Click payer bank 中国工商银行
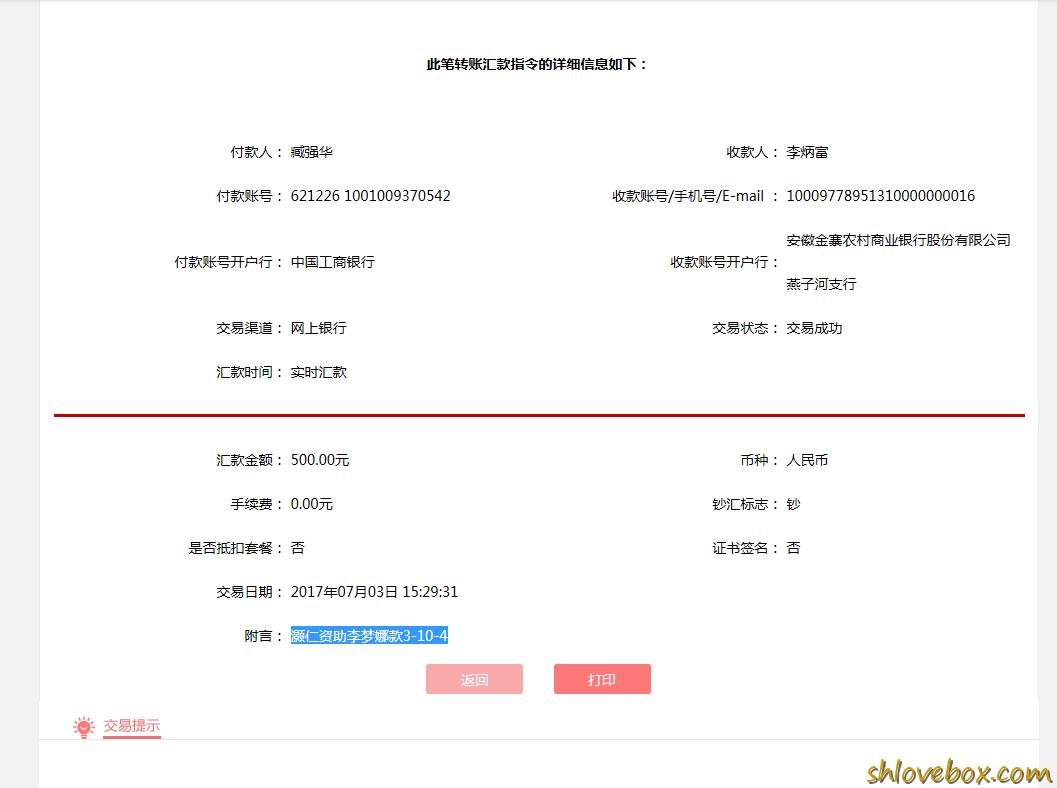The height and width of the screenshot is (788, 1057). tap(332, 262)
